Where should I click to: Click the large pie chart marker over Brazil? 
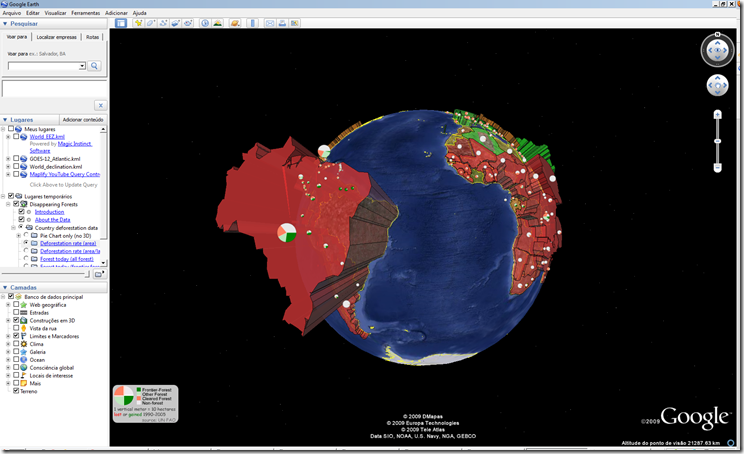click(x=287, y=232)
